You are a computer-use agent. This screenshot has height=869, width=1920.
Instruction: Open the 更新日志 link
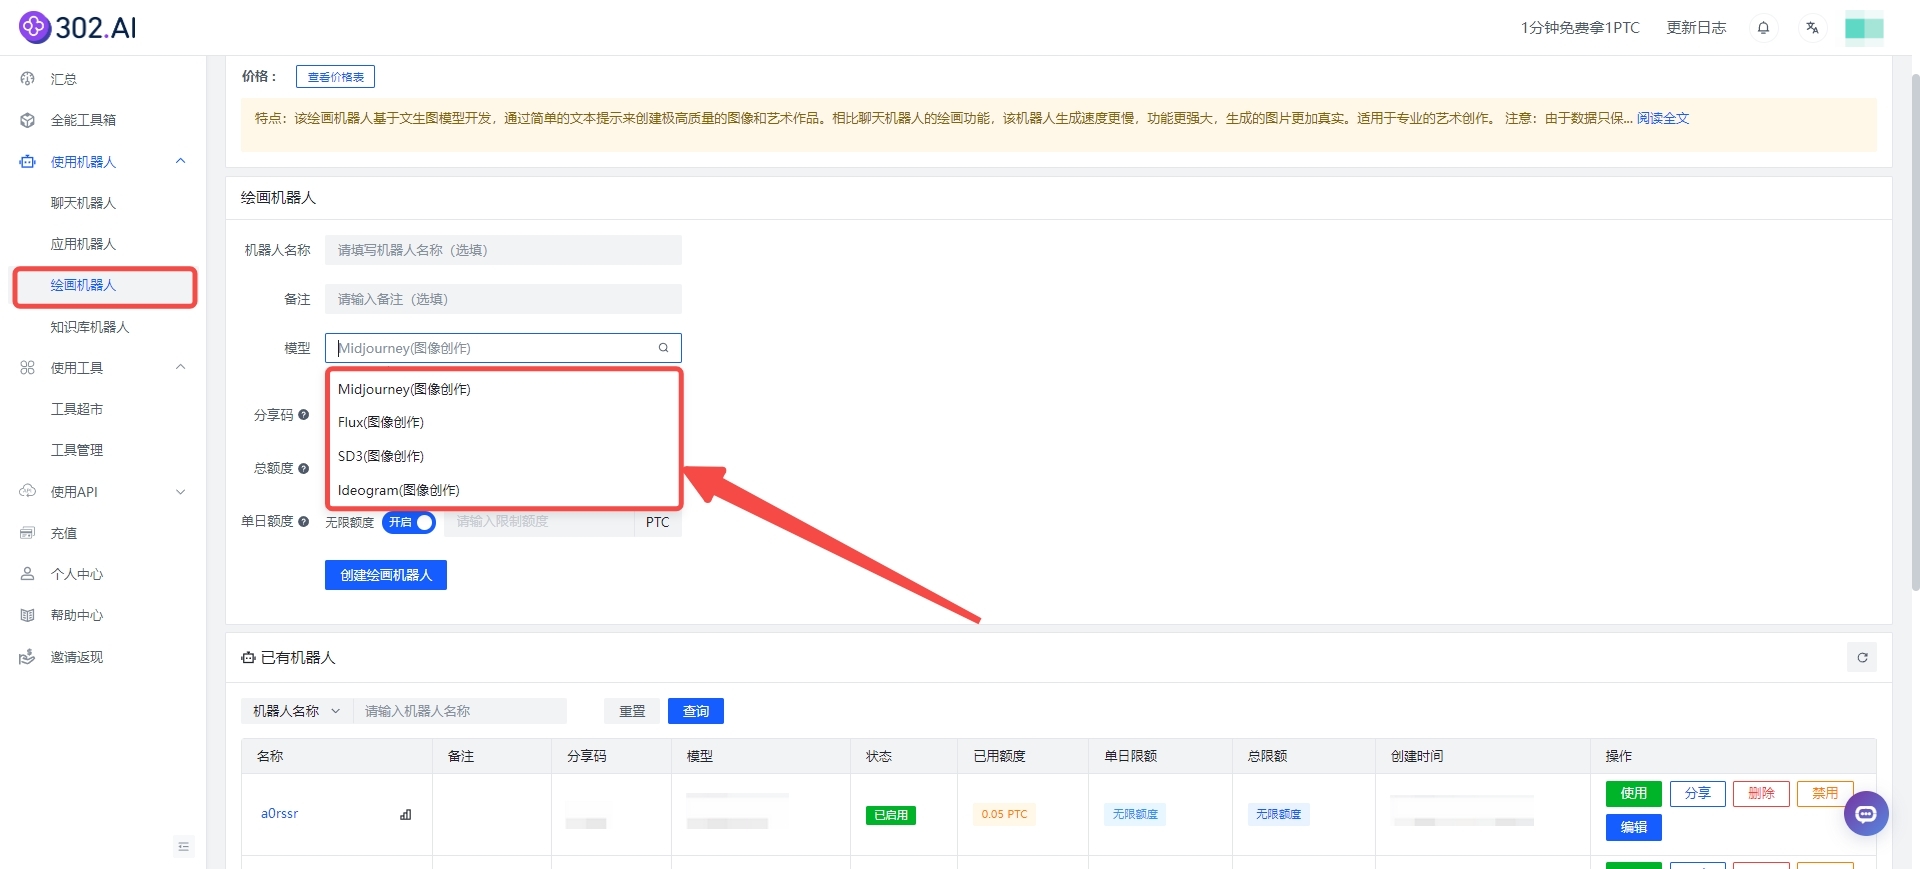pos(1696,28)
